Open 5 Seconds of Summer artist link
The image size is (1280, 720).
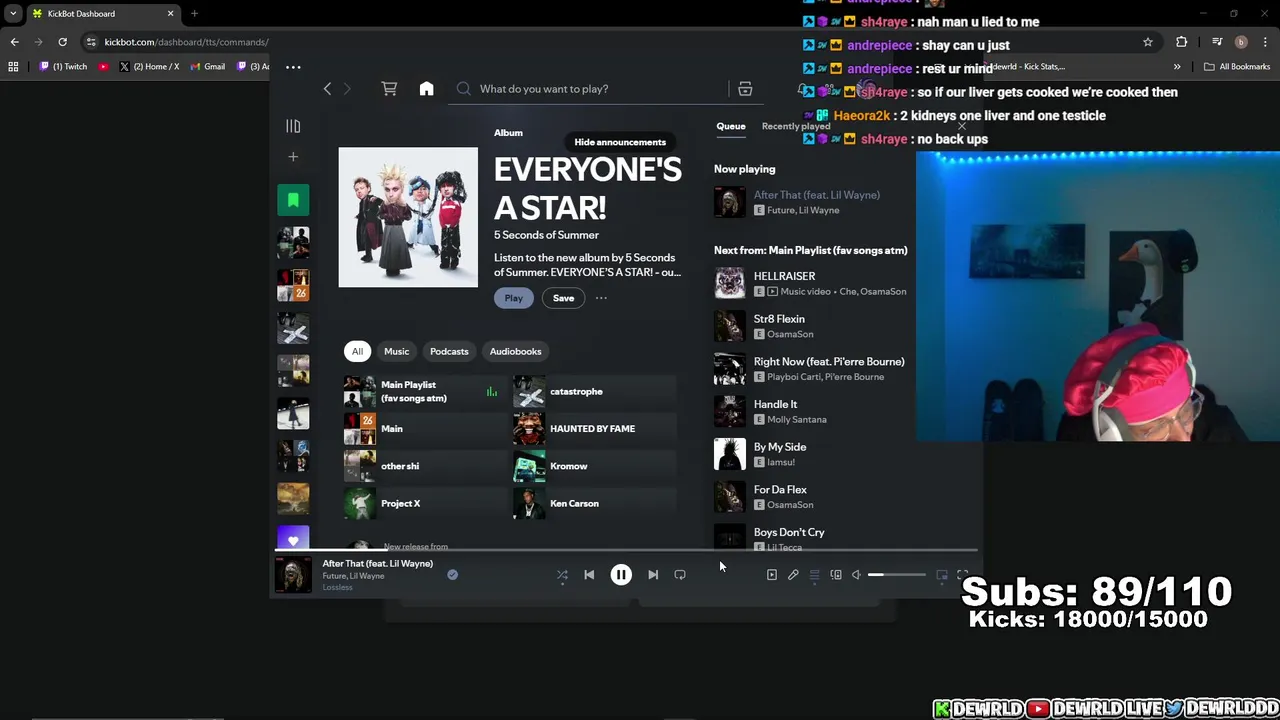click(546, 235)
